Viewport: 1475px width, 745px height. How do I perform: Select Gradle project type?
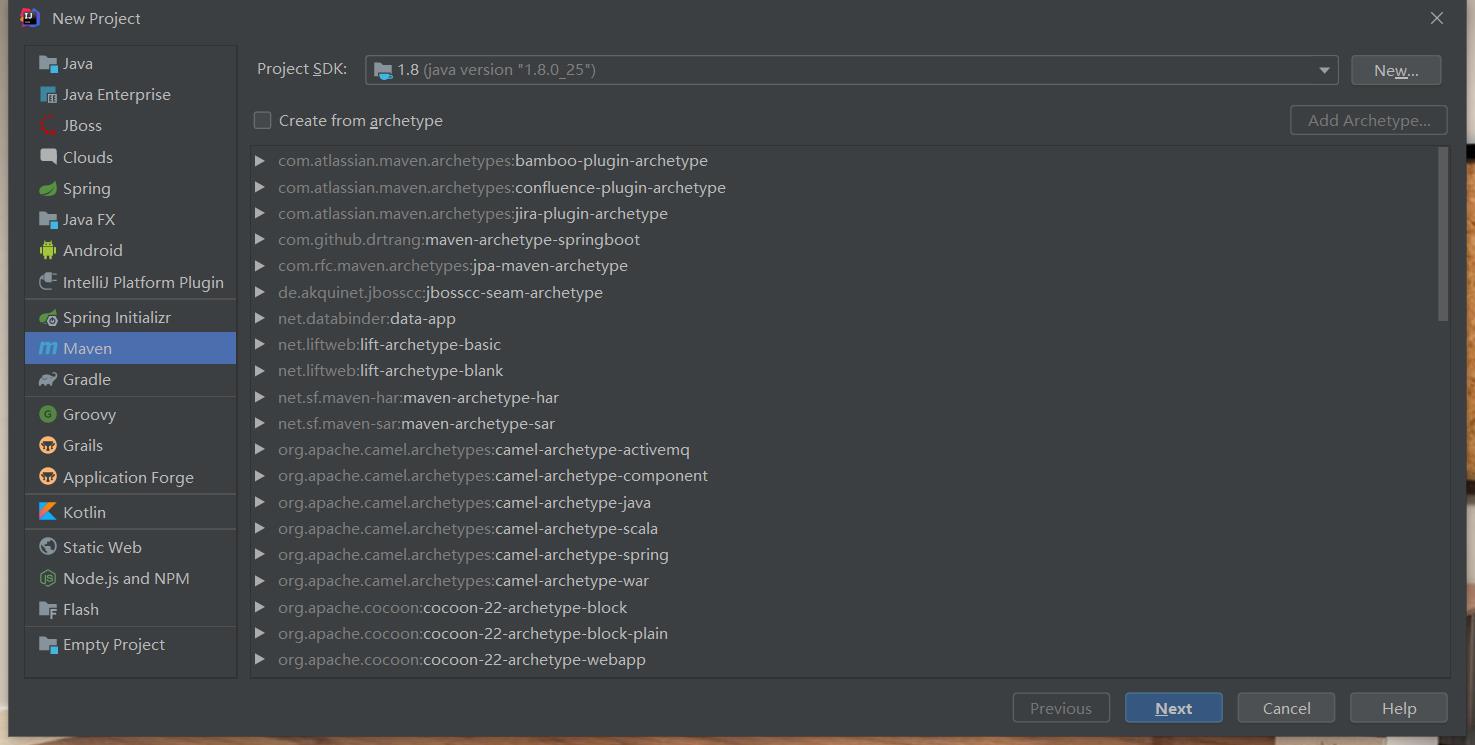(x=130, y=380)
